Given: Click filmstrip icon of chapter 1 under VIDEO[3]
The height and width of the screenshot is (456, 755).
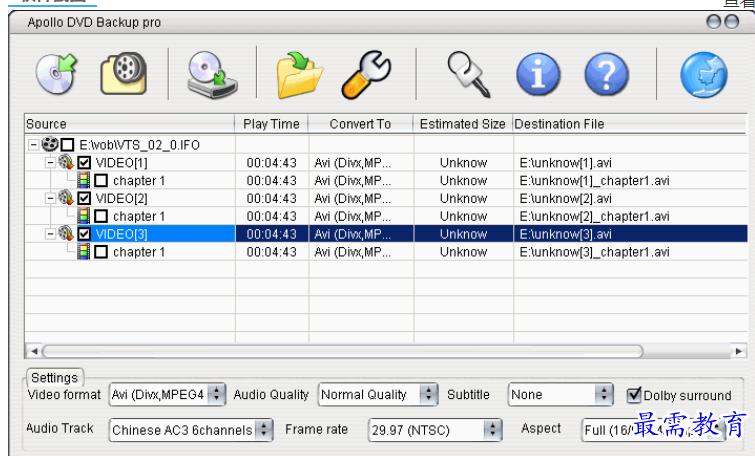Looking at the screenshot, I should click(x=84, y=251).
